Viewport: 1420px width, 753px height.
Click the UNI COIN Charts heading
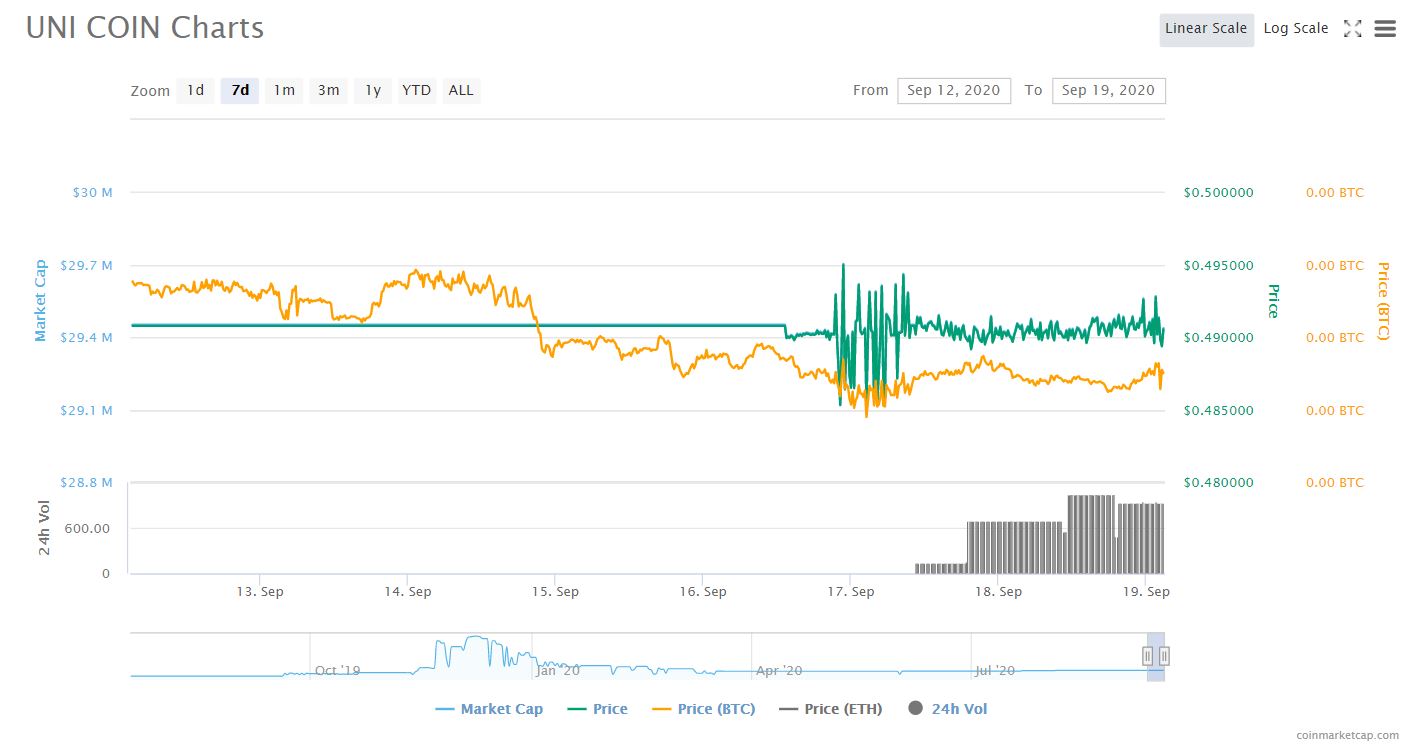coord(145,28)
